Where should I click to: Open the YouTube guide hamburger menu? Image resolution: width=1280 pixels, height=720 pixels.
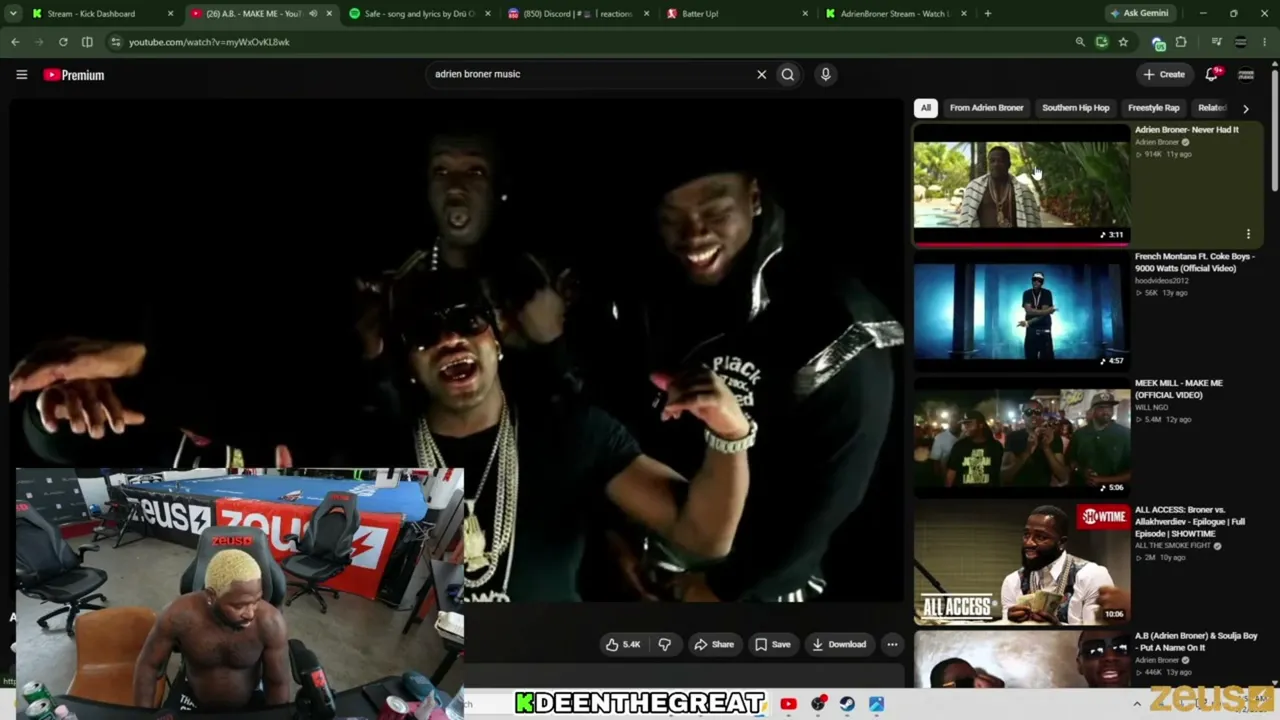(x=21, y=74)
